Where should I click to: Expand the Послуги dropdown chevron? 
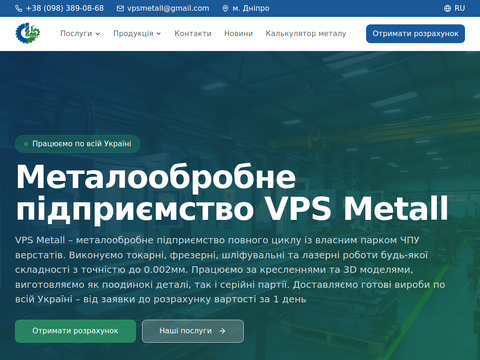tap(97, 34)
